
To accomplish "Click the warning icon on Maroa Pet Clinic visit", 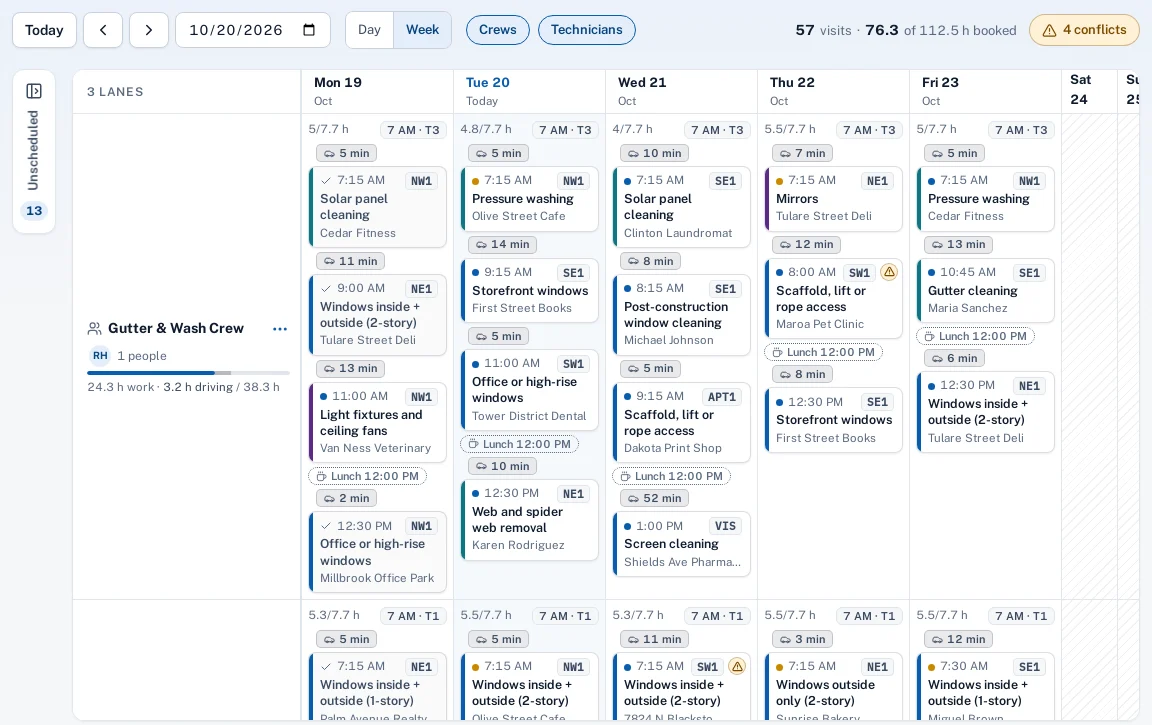I will click(x=889, y=272).
